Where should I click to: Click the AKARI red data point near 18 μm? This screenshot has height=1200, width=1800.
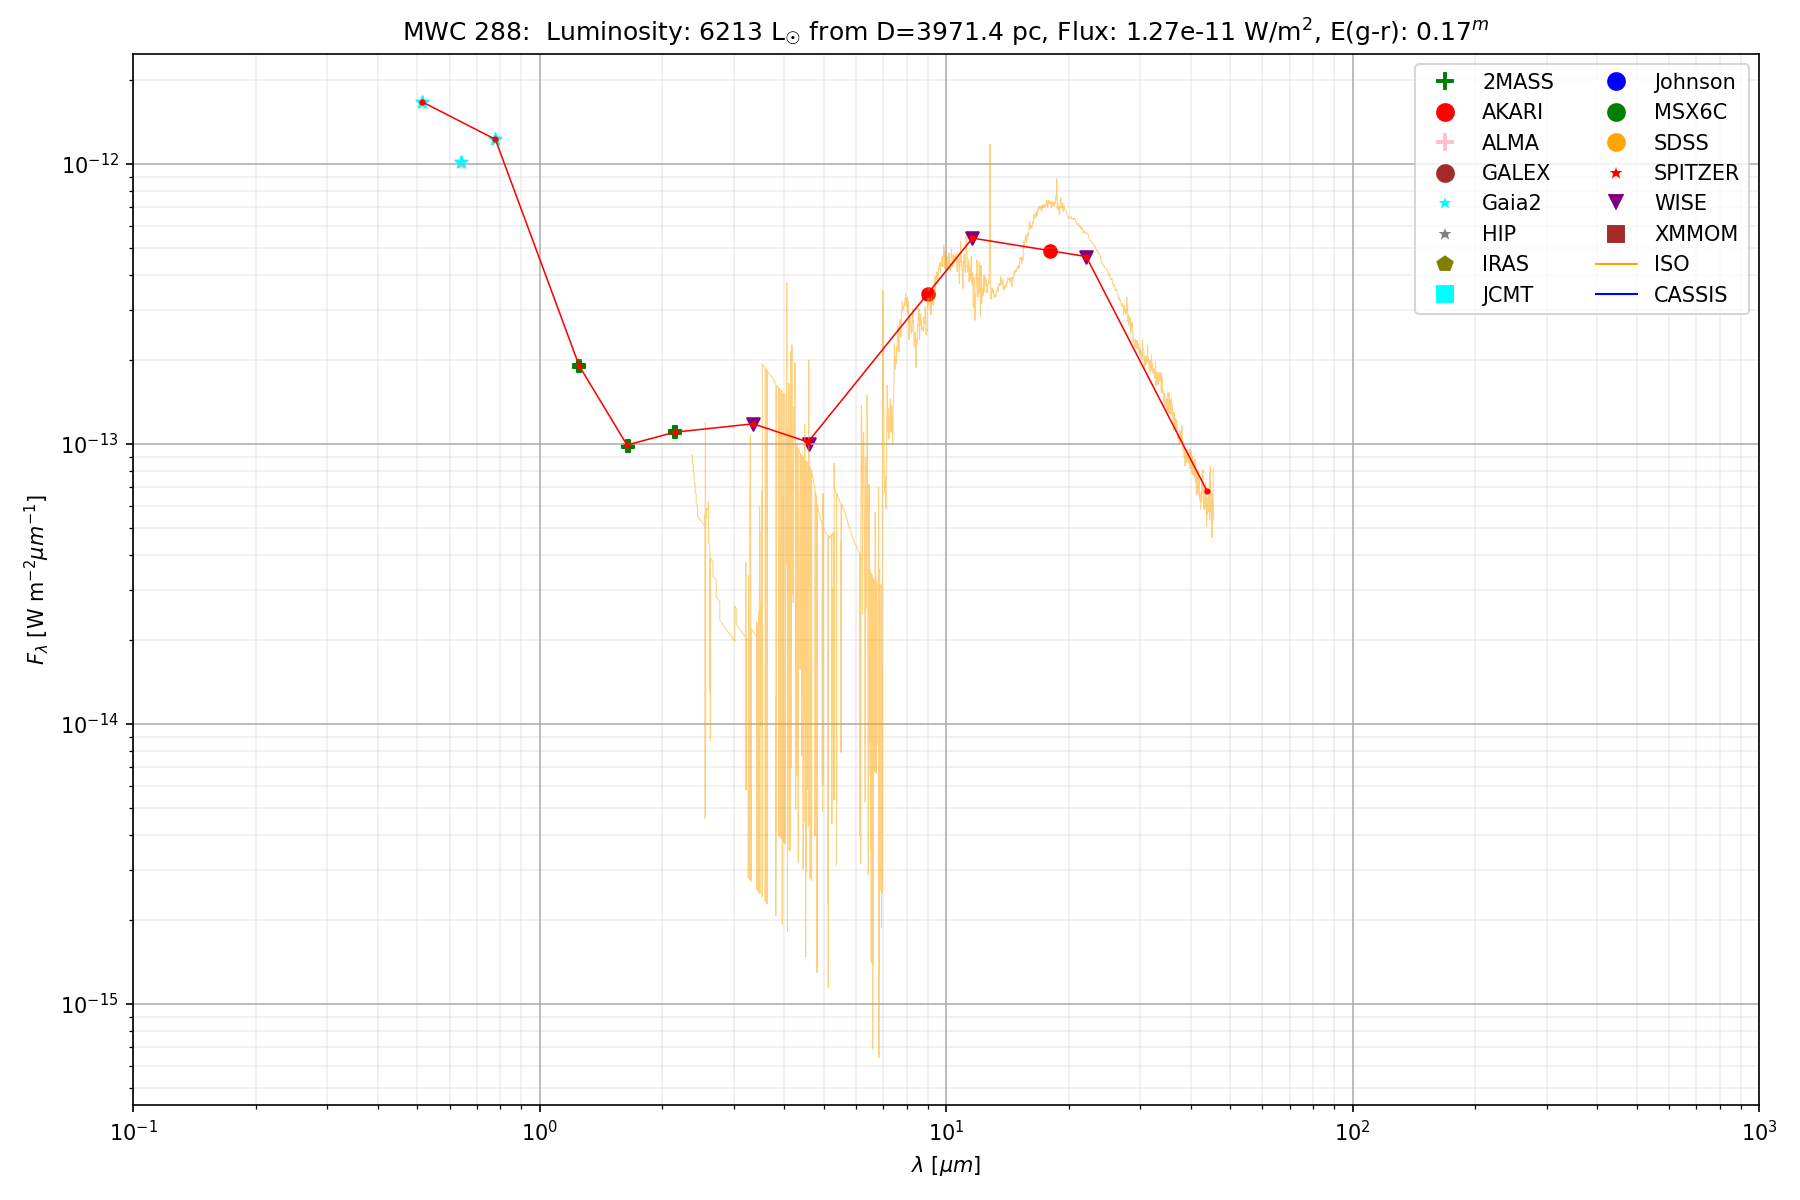(x=1050, y=251)
